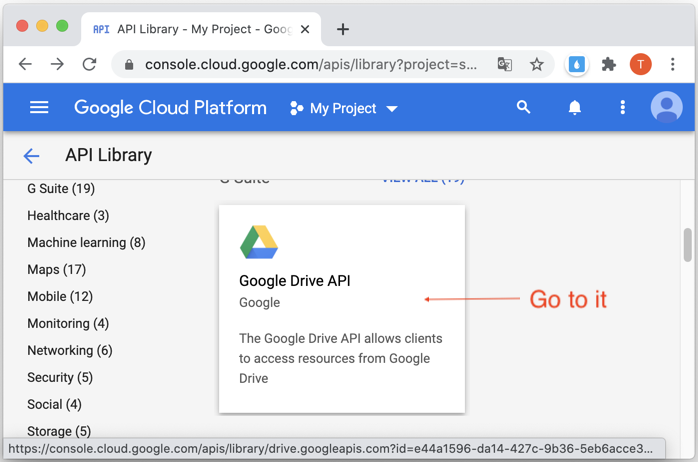This screenshot has width=698, height=462.
Task: Click the Google Drive API description text
Action: [341, 358]
